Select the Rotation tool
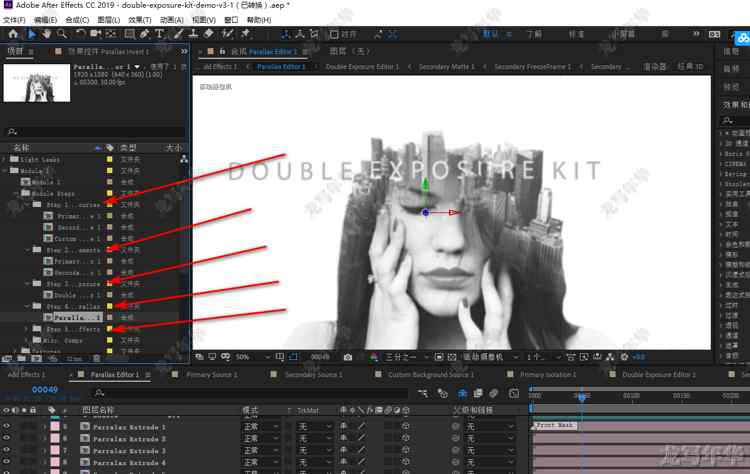Screen dimensions: 750x474 coord(80,34)
